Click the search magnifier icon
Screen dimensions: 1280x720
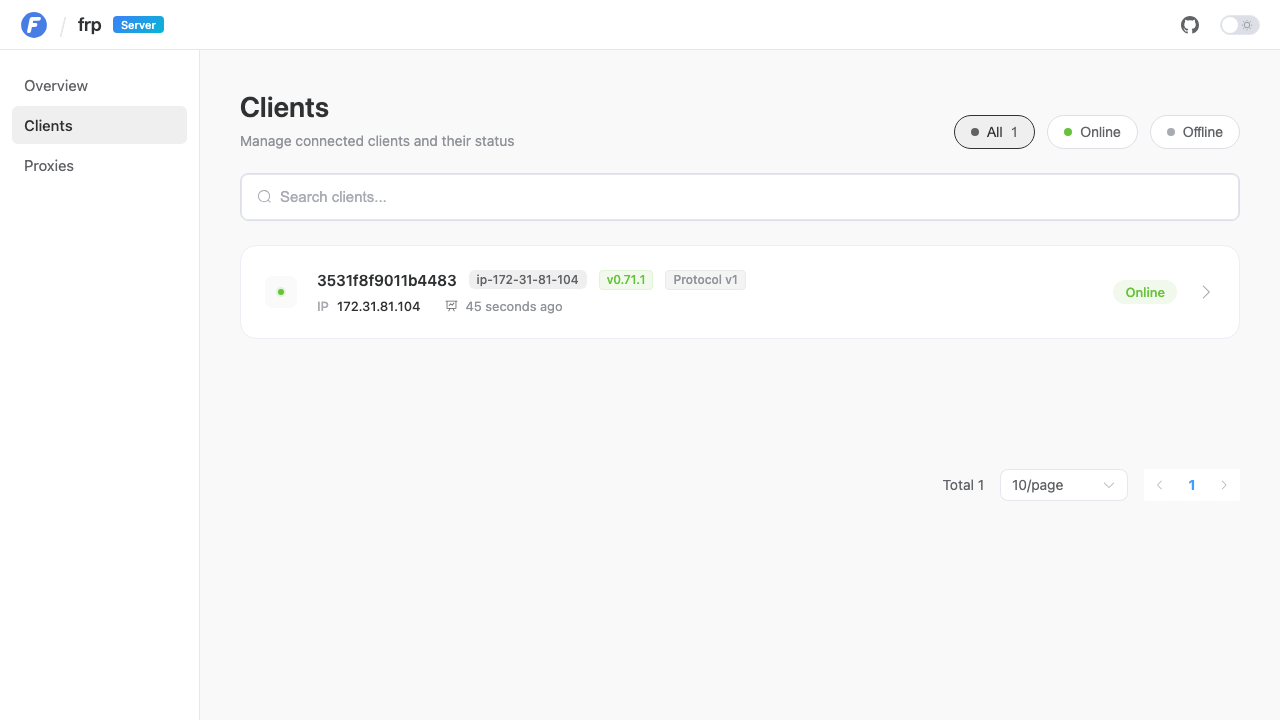pyautogui.click(x=265, y=197)
